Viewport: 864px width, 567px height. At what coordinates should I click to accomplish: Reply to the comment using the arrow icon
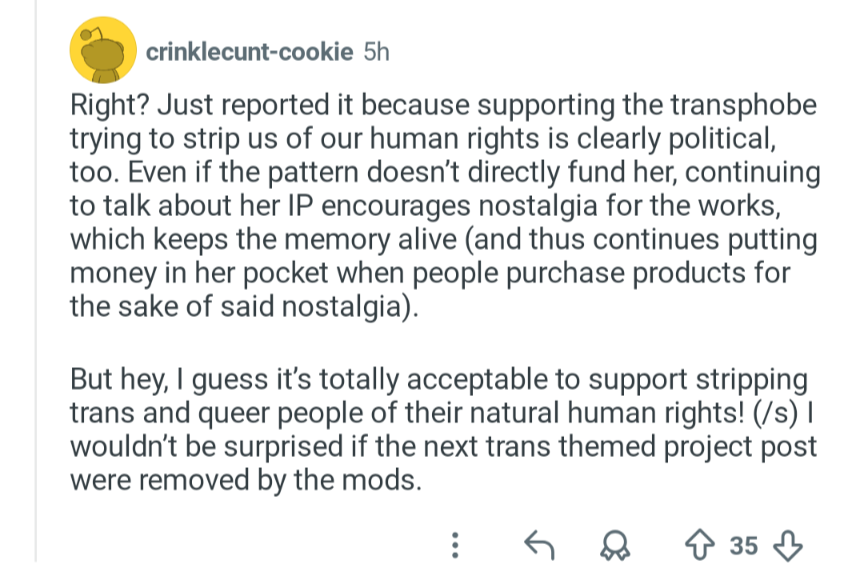tap(539, 545)
